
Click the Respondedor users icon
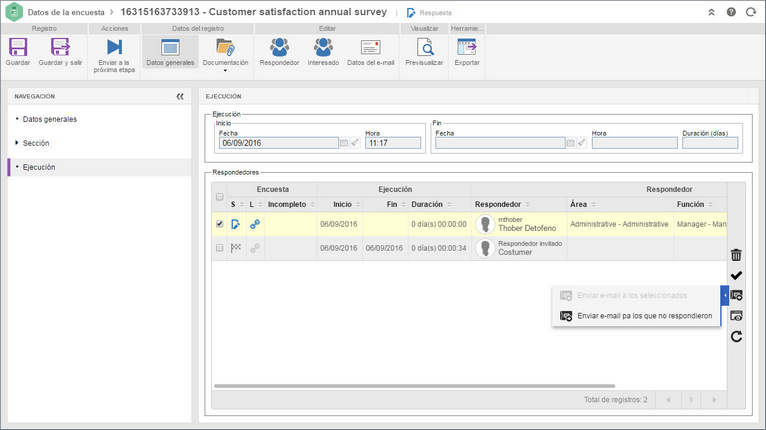279,47
